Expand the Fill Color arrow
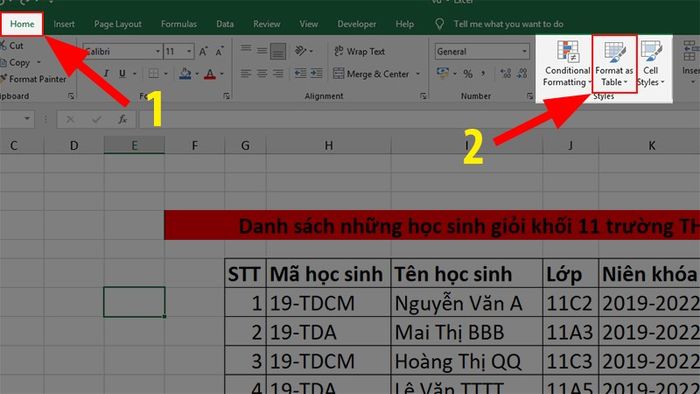 (197, 74)
